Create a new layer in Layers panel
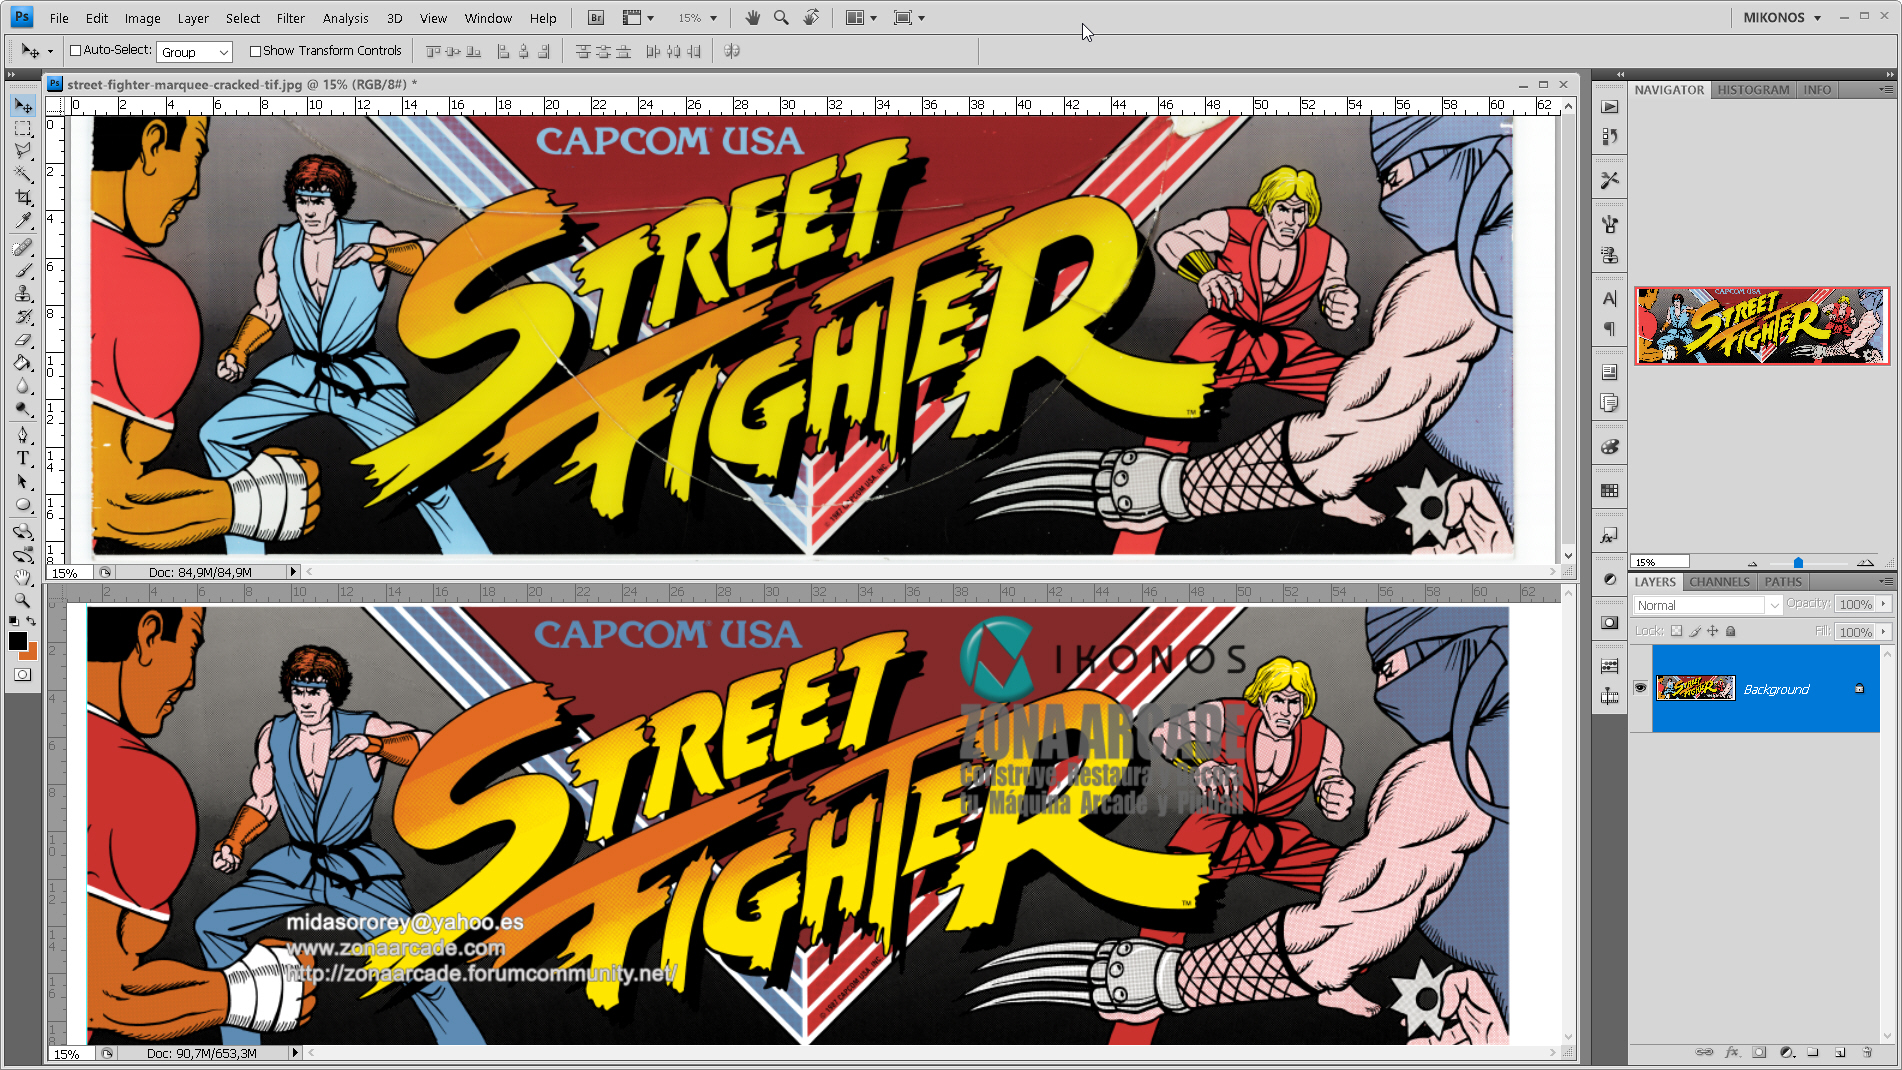This screenshot has width=1902, height=1070. 1840,1052
